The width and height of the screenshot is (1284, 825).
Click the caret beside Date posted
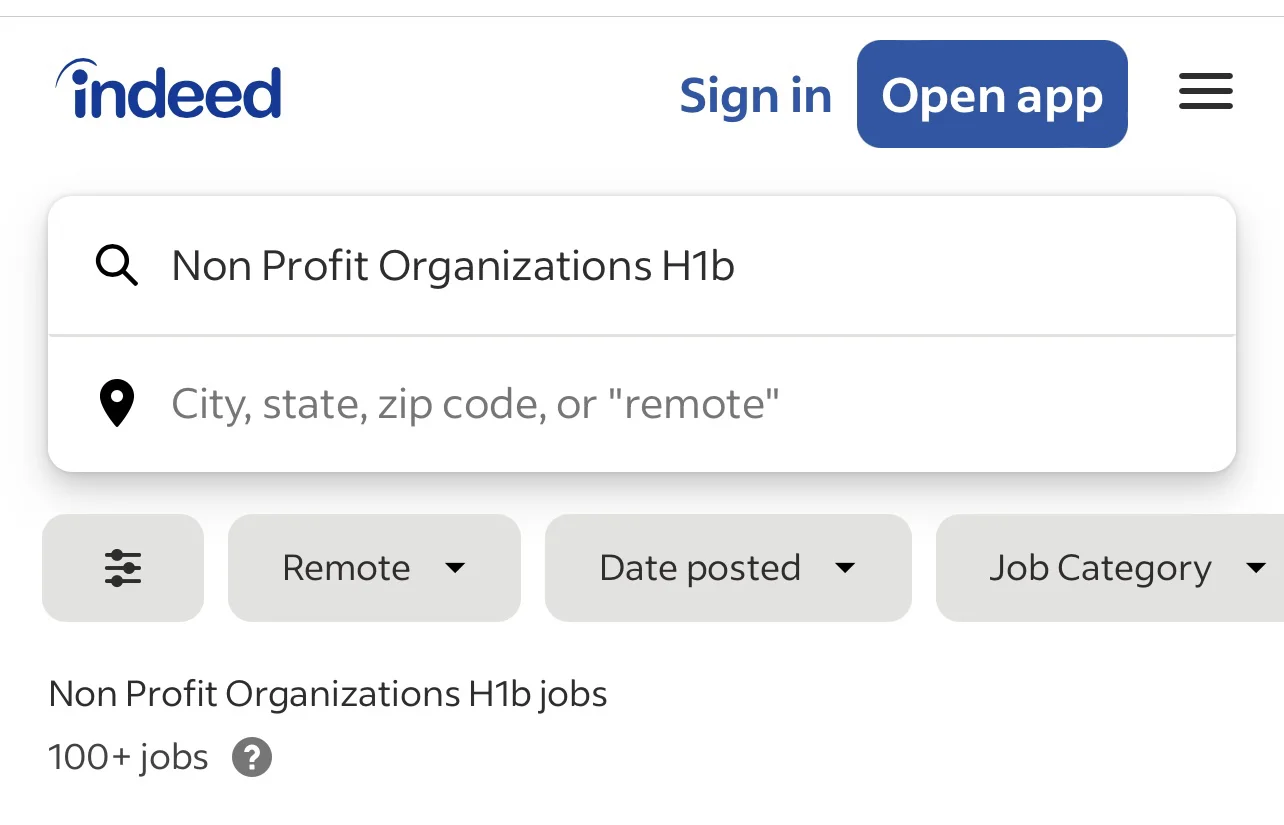click(x=845, y=568)
